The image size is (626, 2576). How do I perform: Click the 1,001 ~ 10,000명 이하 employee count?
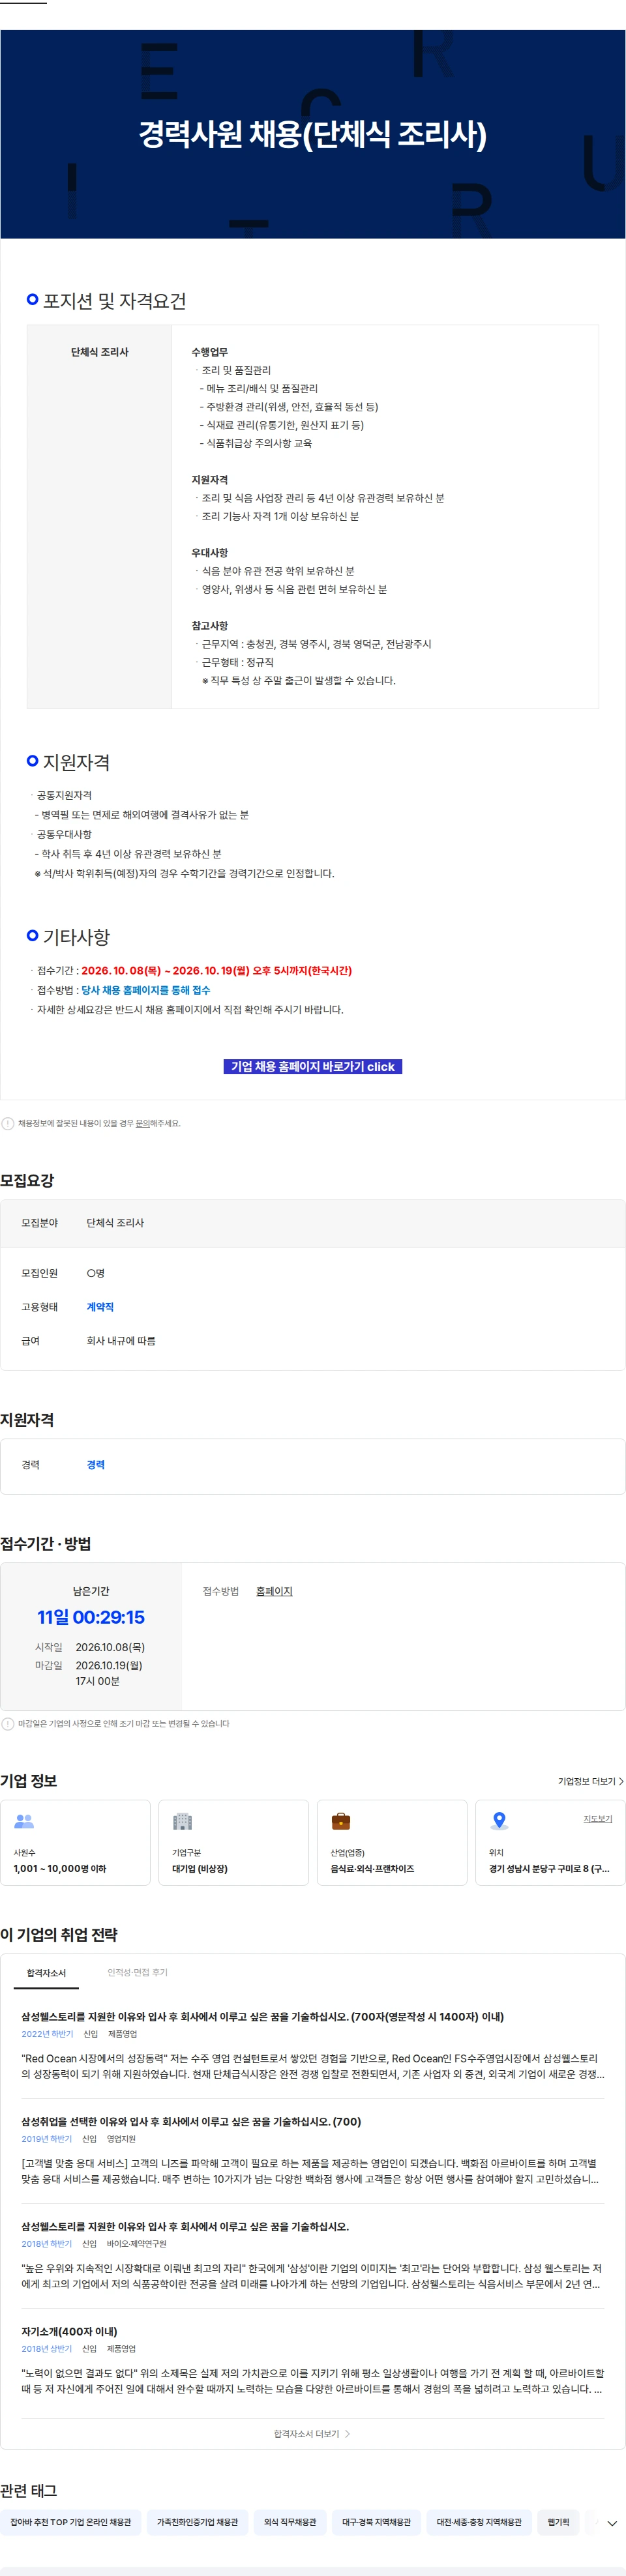coord(60,1868)
